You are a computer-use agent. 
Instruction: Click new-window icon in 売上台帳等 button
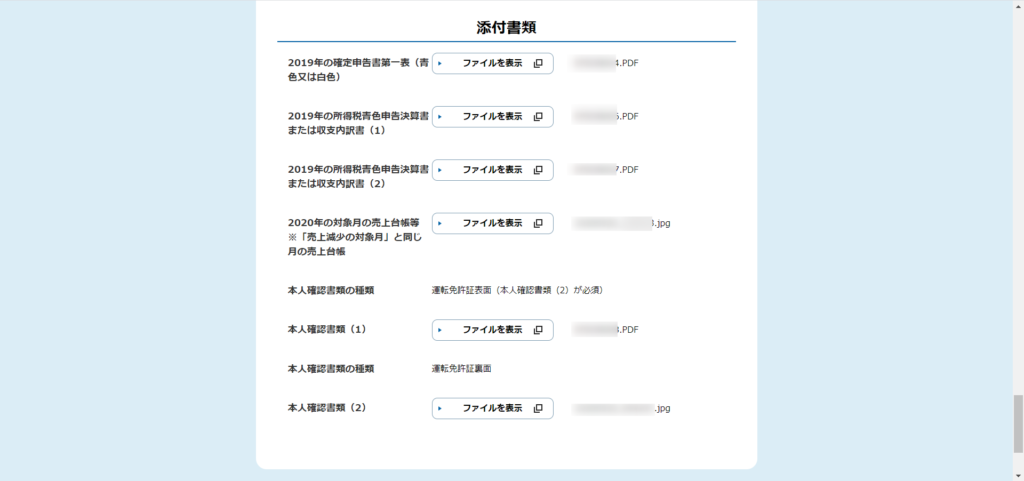pyautogui.click(x=538, y=223)
